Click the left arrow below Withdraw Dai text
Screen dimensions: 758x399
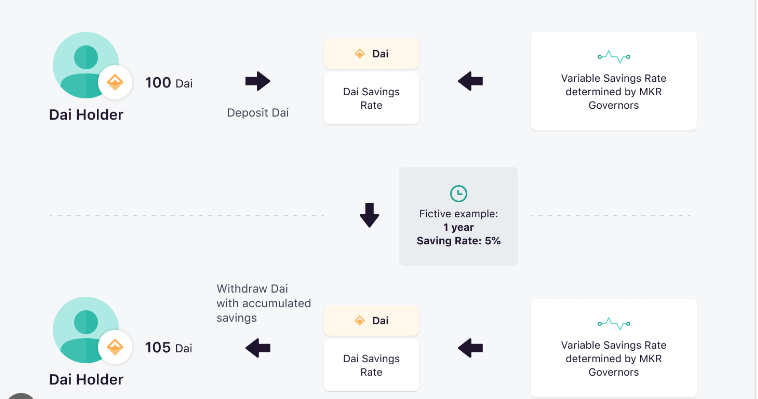pyautogui.click(x=258, y=348)
